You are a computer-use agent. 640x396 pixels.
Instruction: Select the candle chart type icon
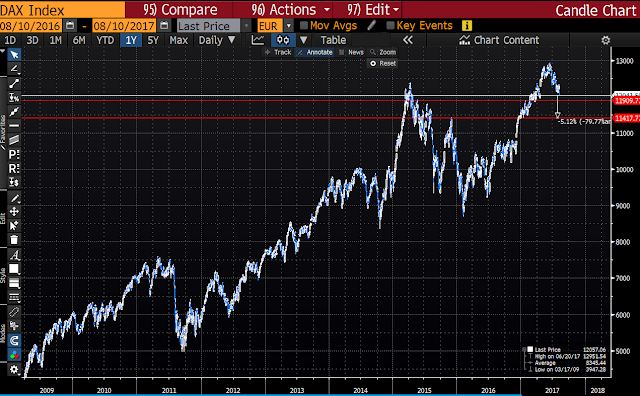[x=283, y=40]
